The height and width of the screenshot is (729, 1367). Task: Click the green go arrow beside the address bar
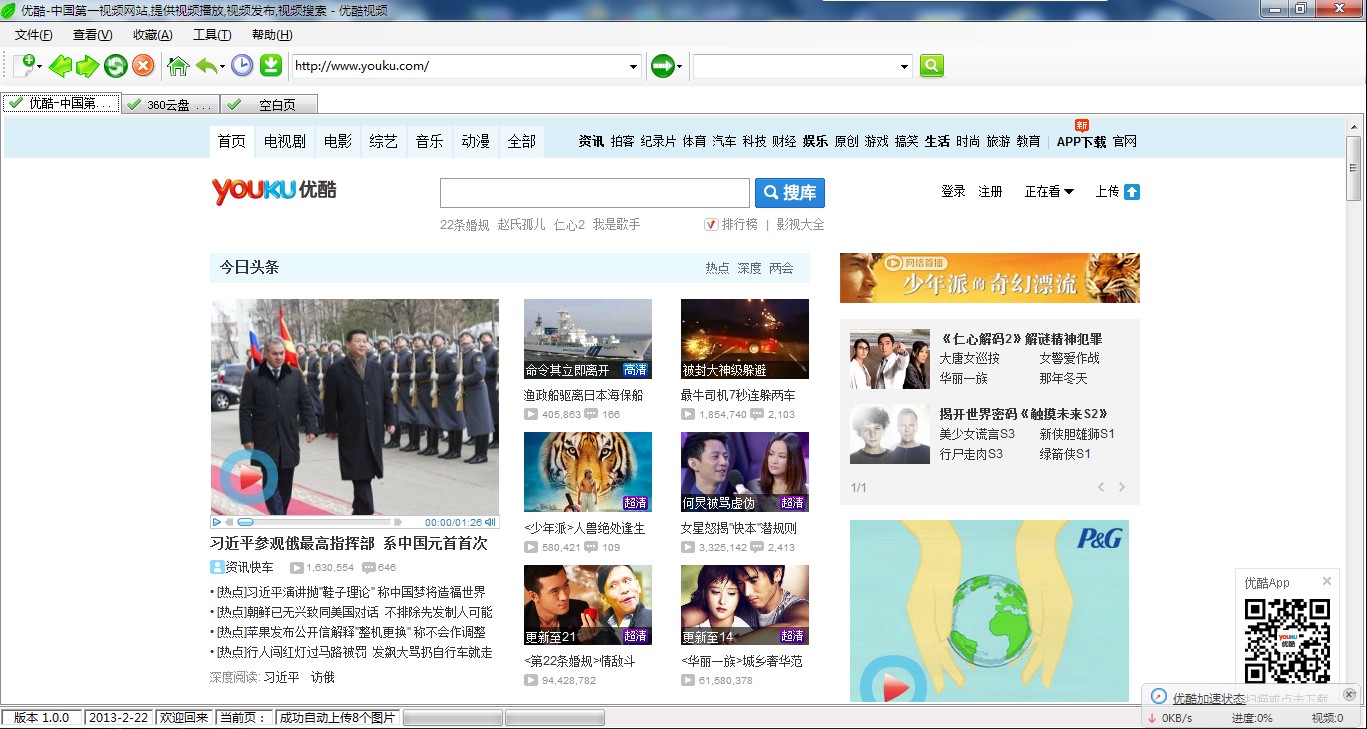click(662, 66)
